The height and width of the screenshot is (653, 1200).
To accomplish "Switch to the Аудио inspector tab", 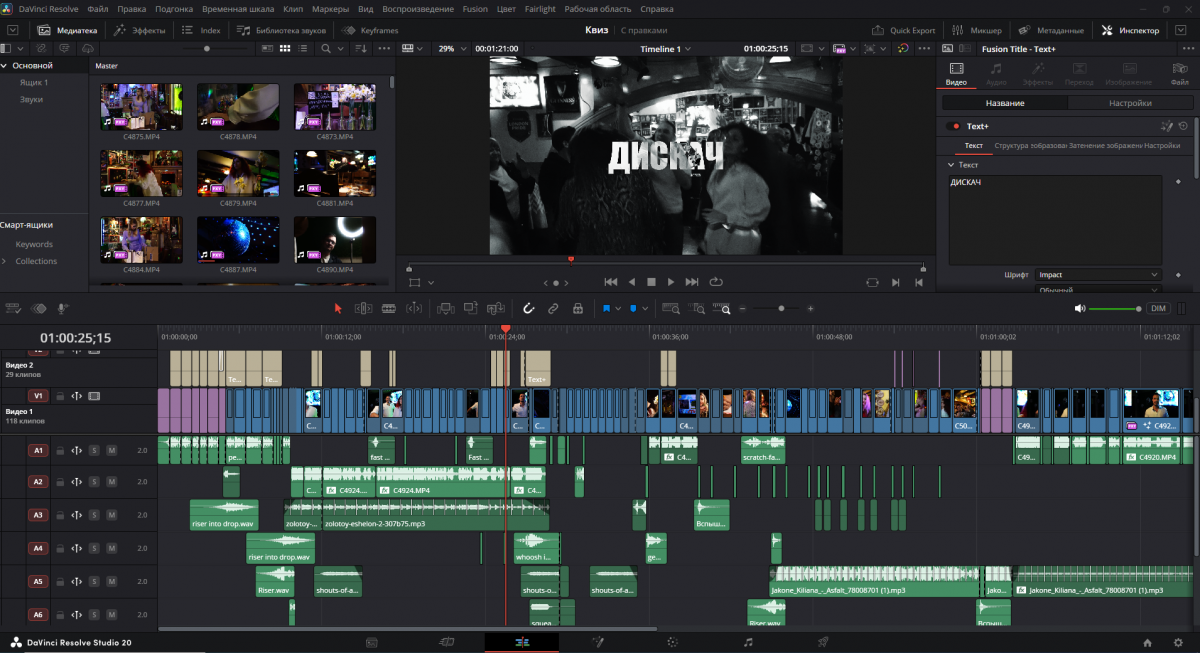I will click(997, 74).
